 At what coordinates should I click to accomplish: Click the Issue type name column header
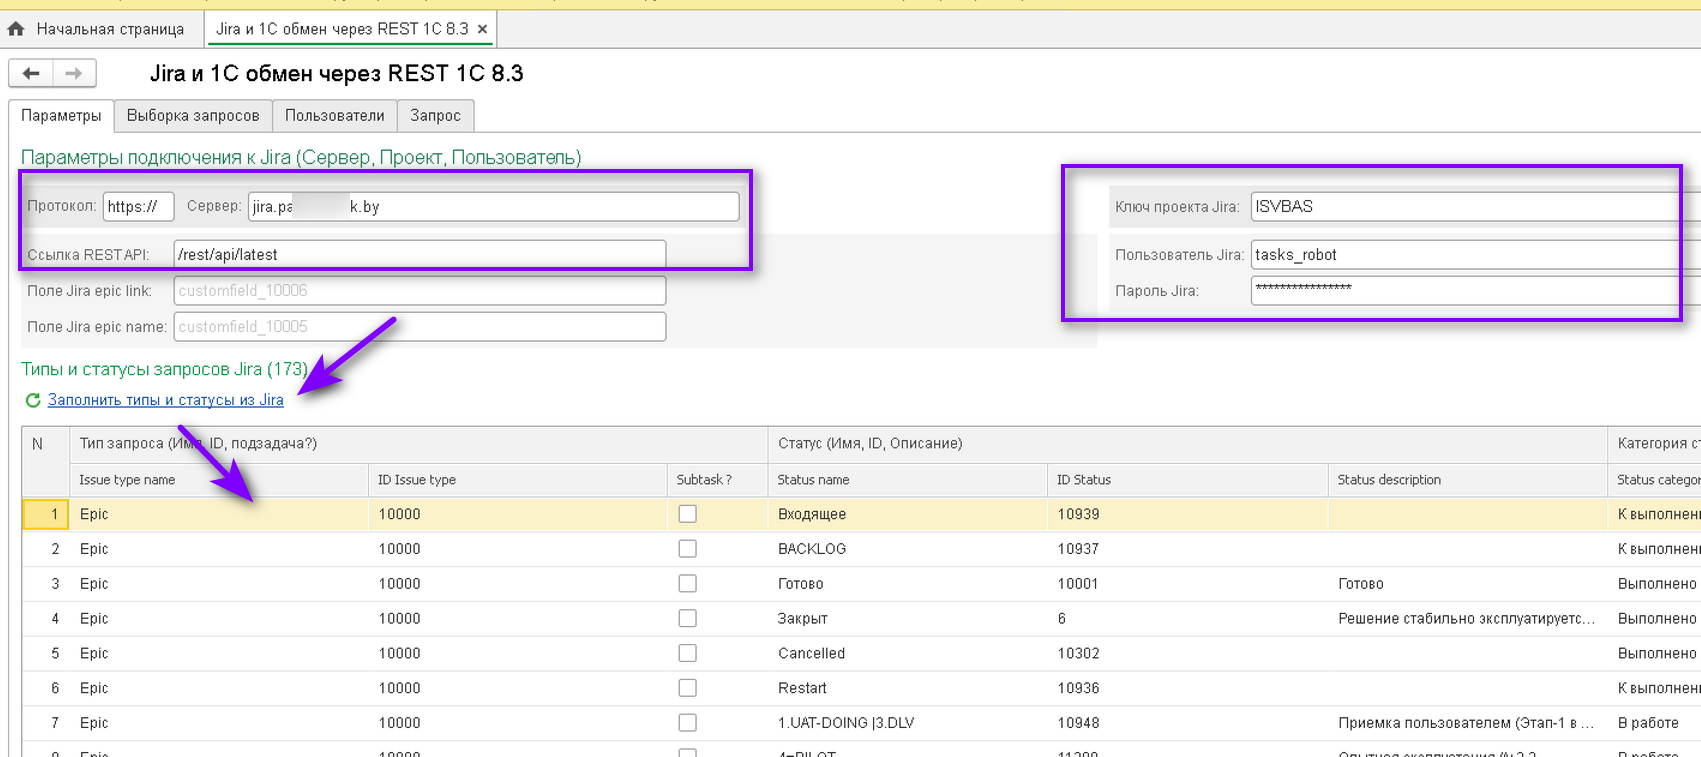tap(219, 480)
